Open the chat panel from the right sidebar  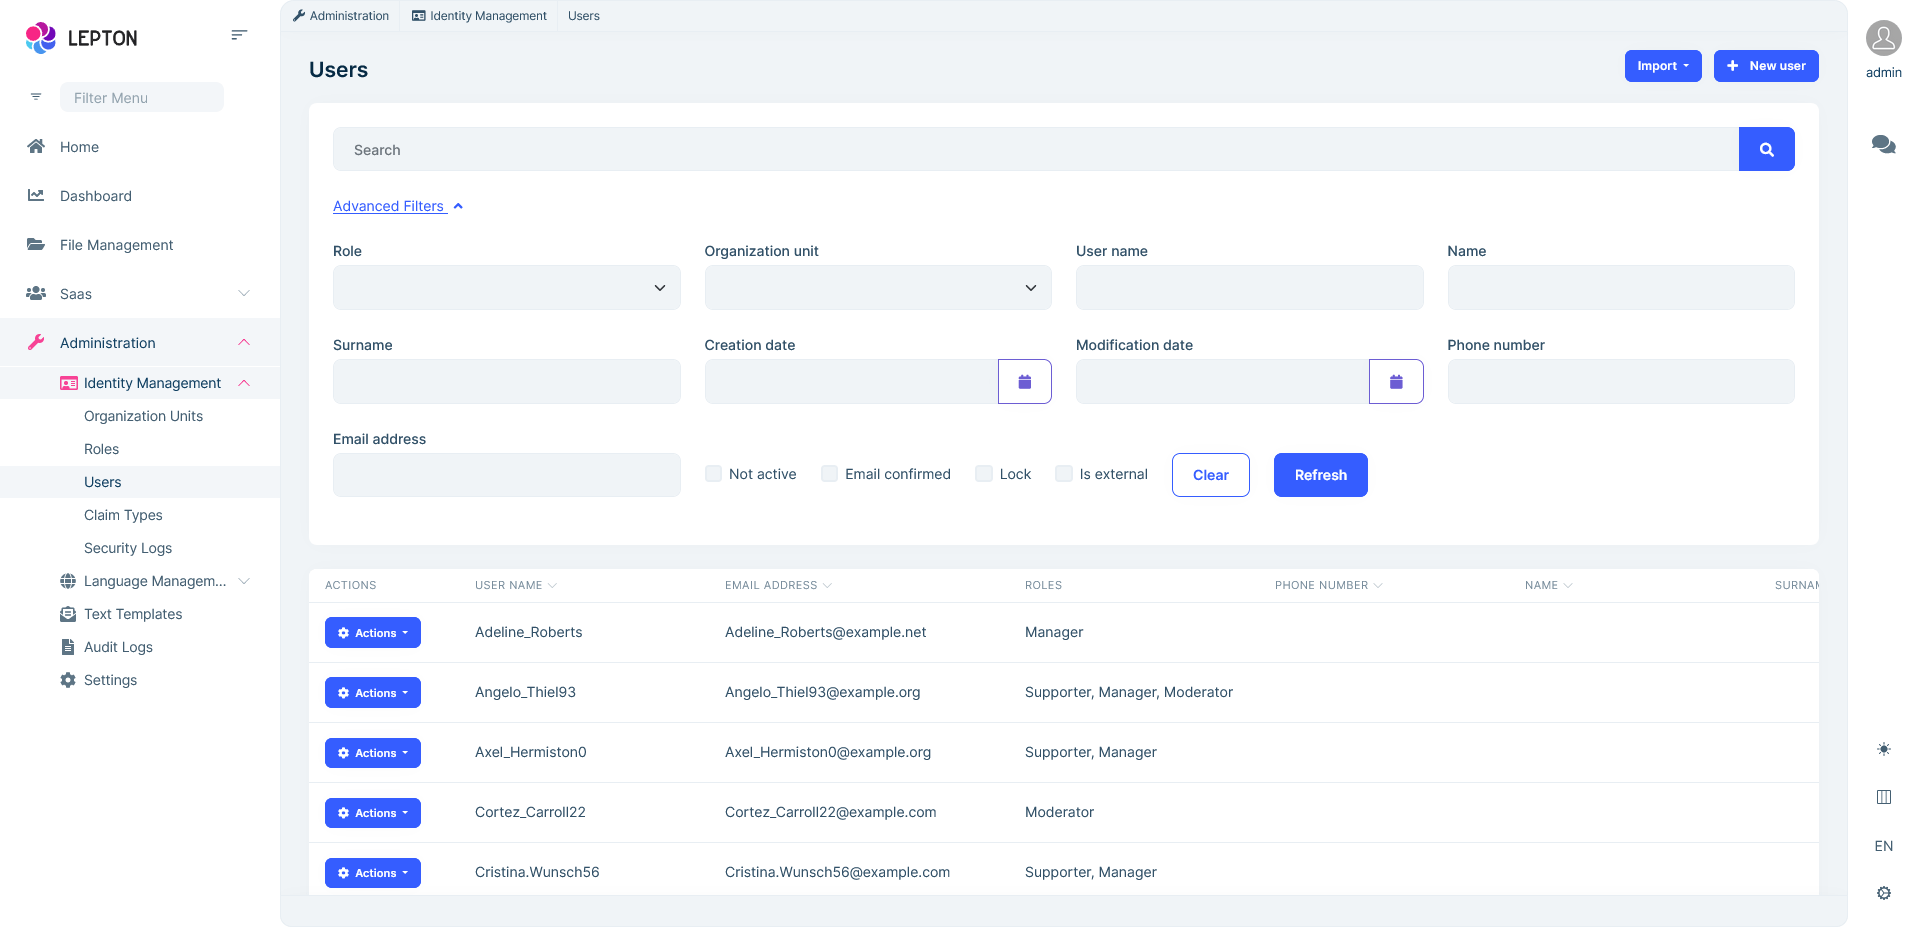1883,145
